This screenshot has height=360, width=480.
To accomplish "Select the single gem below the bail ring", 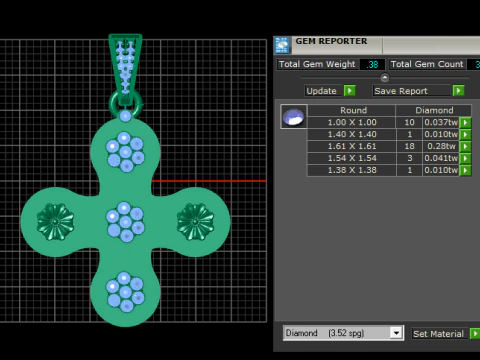I will point(125,116).
